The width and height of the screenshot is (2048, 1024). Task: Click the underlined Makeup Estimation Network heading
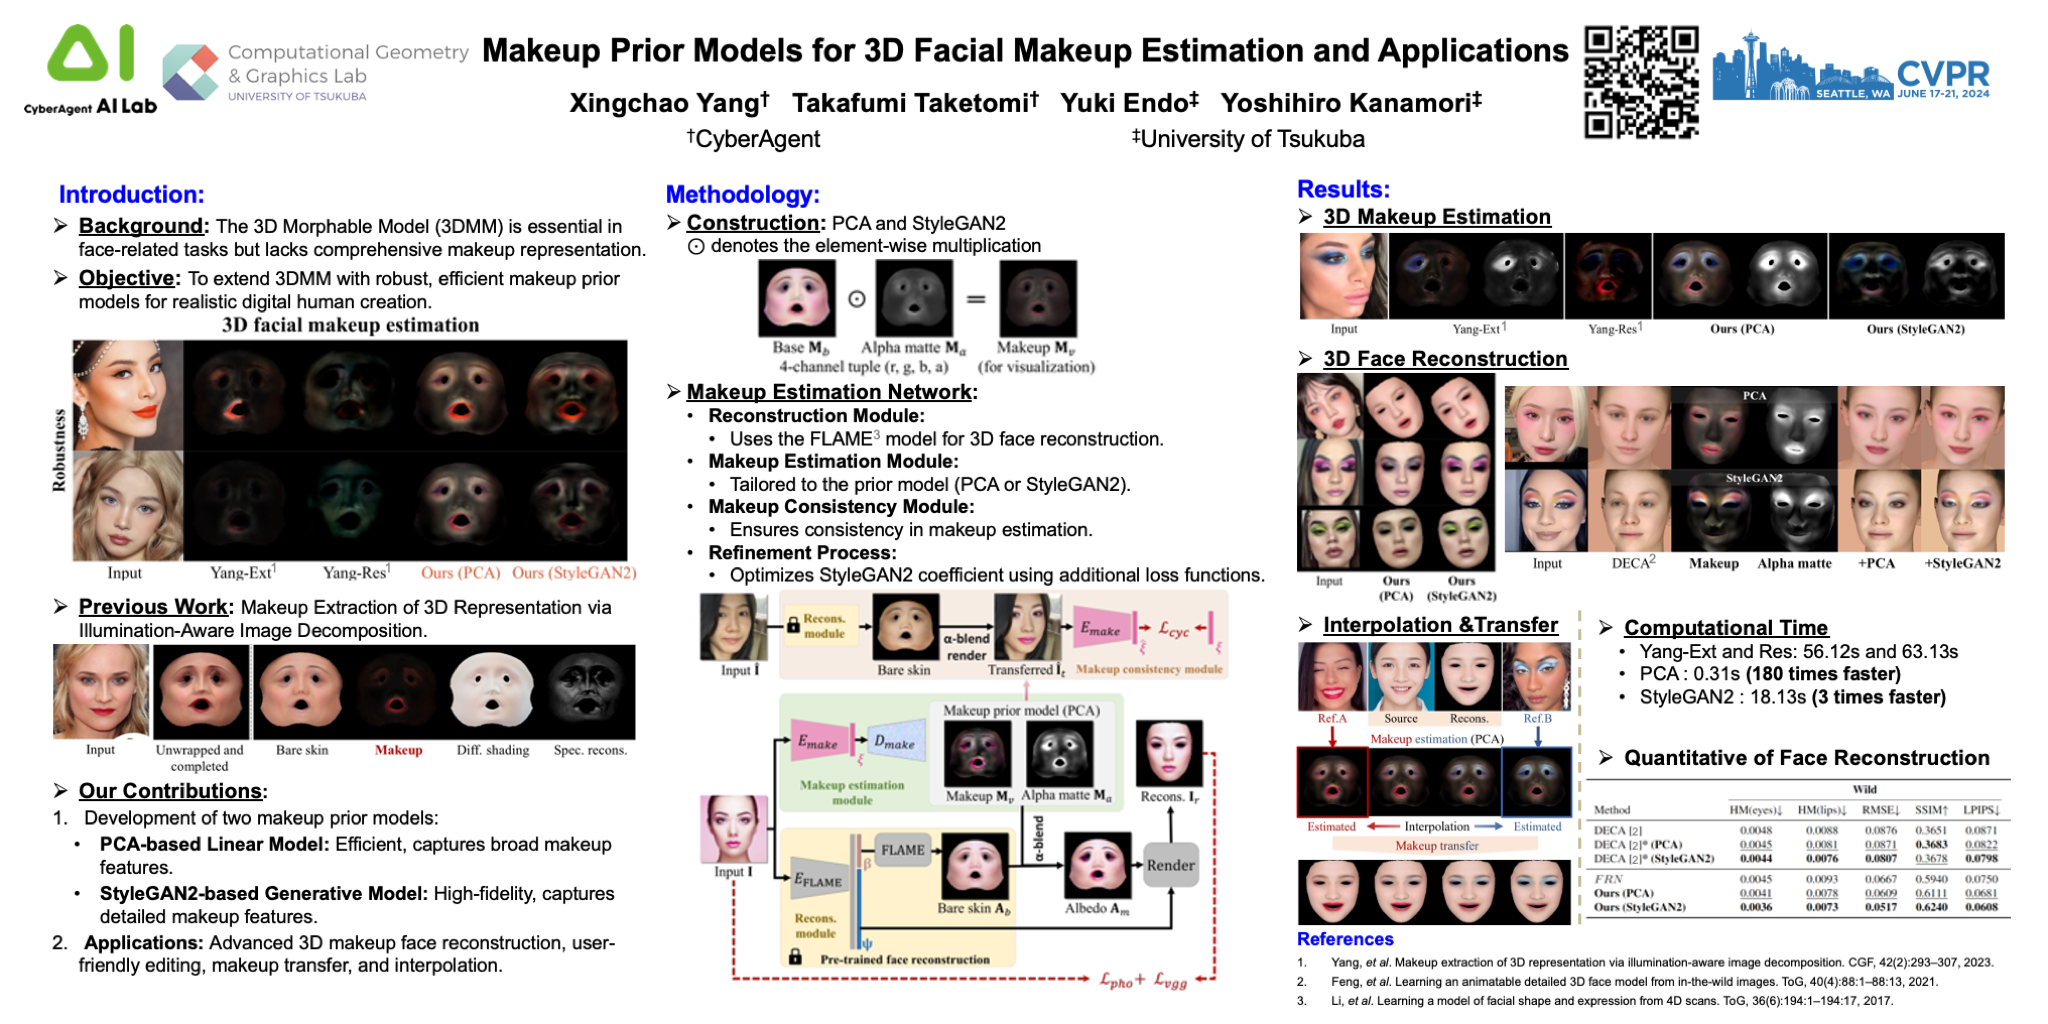829,392
